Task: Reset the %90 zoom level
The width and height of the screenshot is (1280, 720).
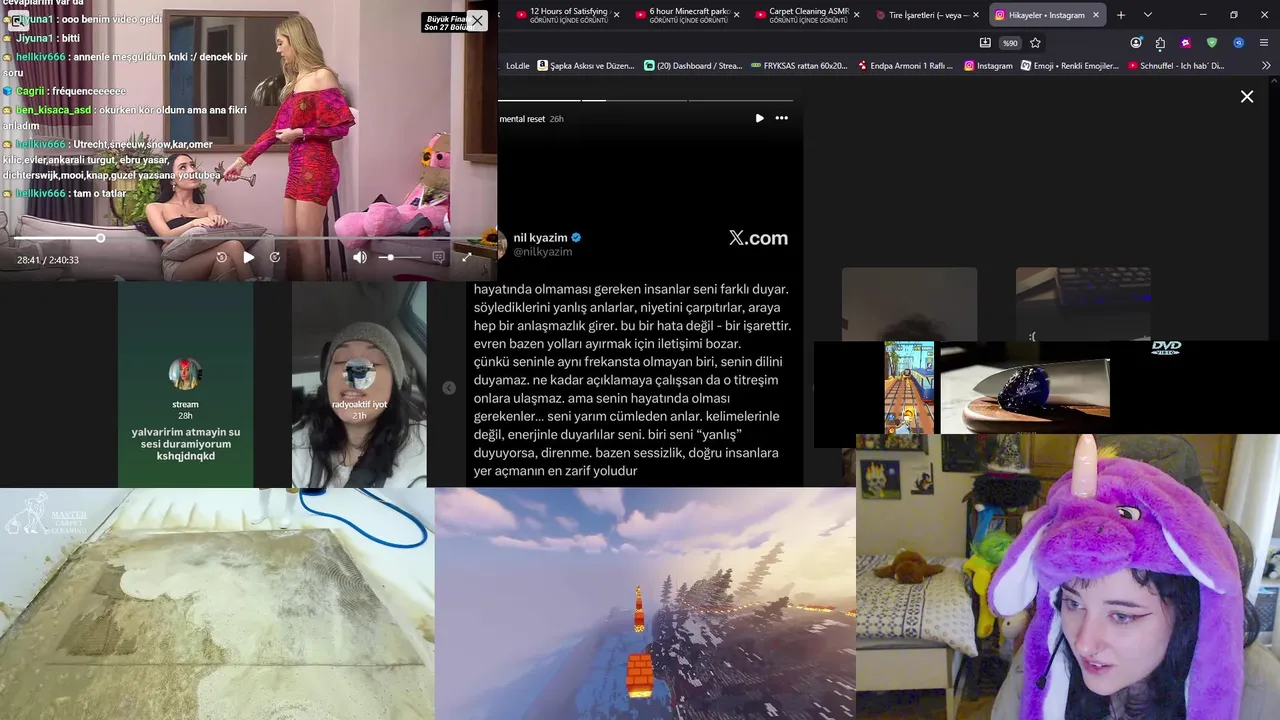Action: [1010, 43]
